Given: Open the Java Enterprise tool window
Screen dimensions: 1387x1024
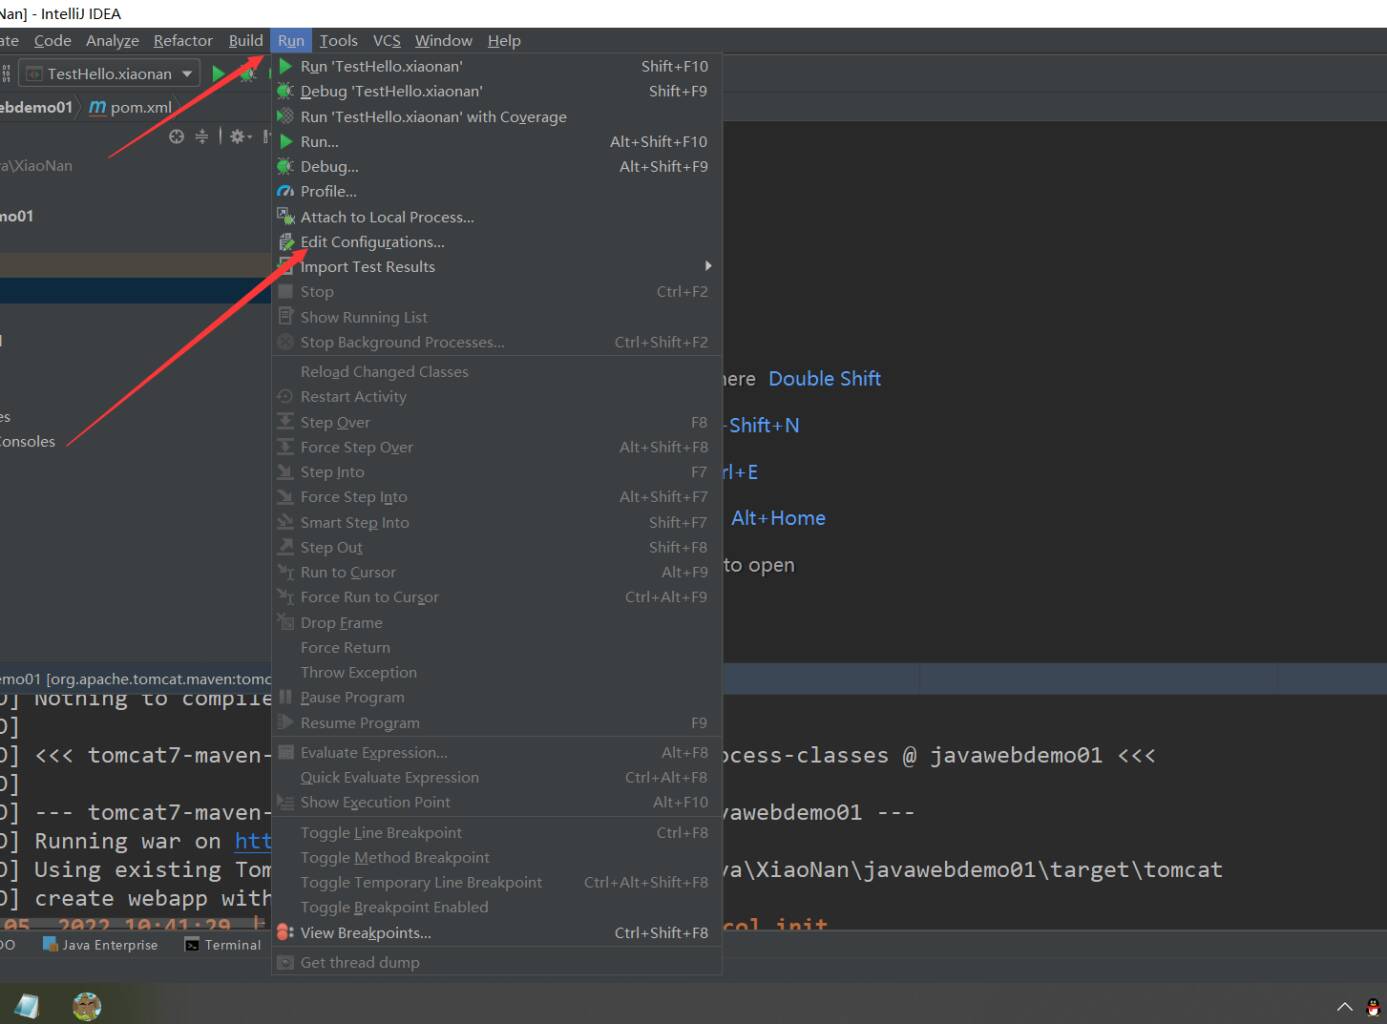Looking at the screenshot, I should (100, 945).
